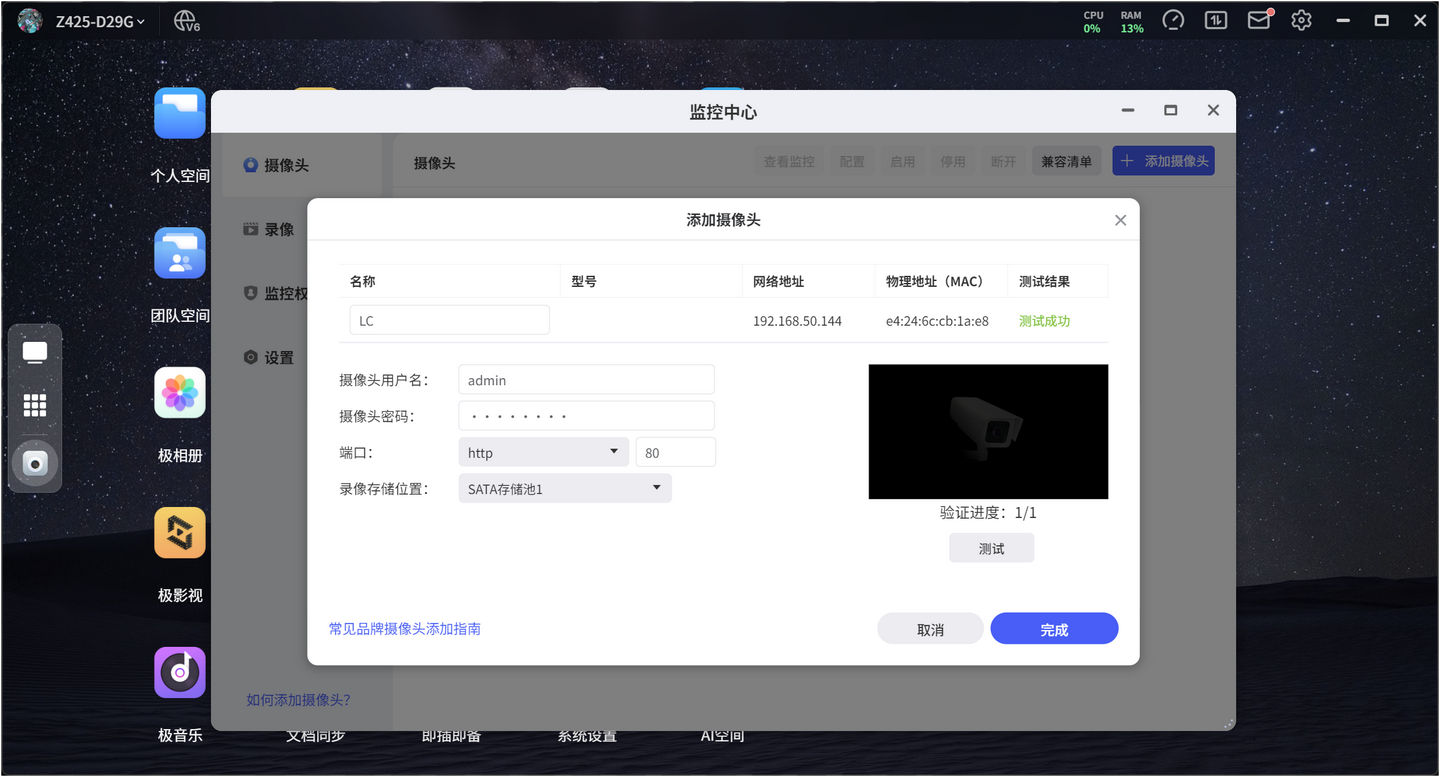
Task: Select the 监控中心 camera icon in dock
Action: click(x=35, y=463)
